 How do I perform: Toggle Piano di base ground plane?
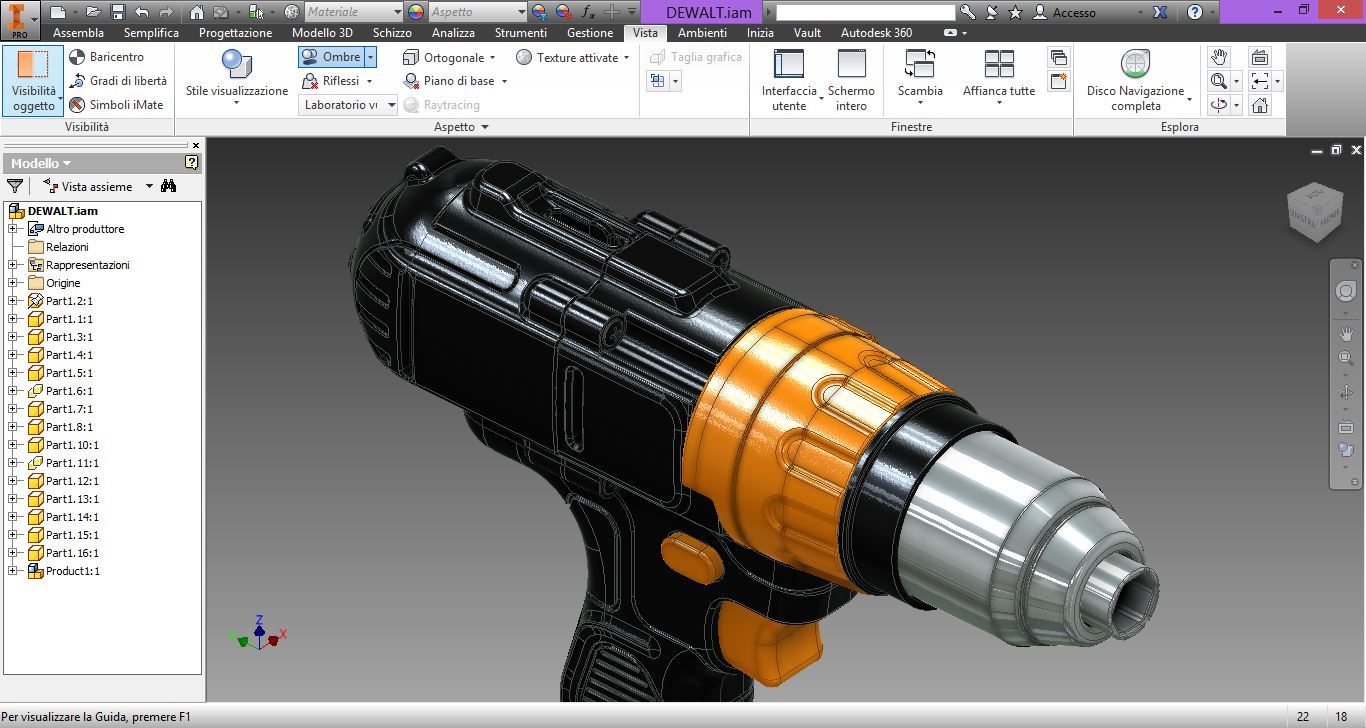[x=455, y=81]
